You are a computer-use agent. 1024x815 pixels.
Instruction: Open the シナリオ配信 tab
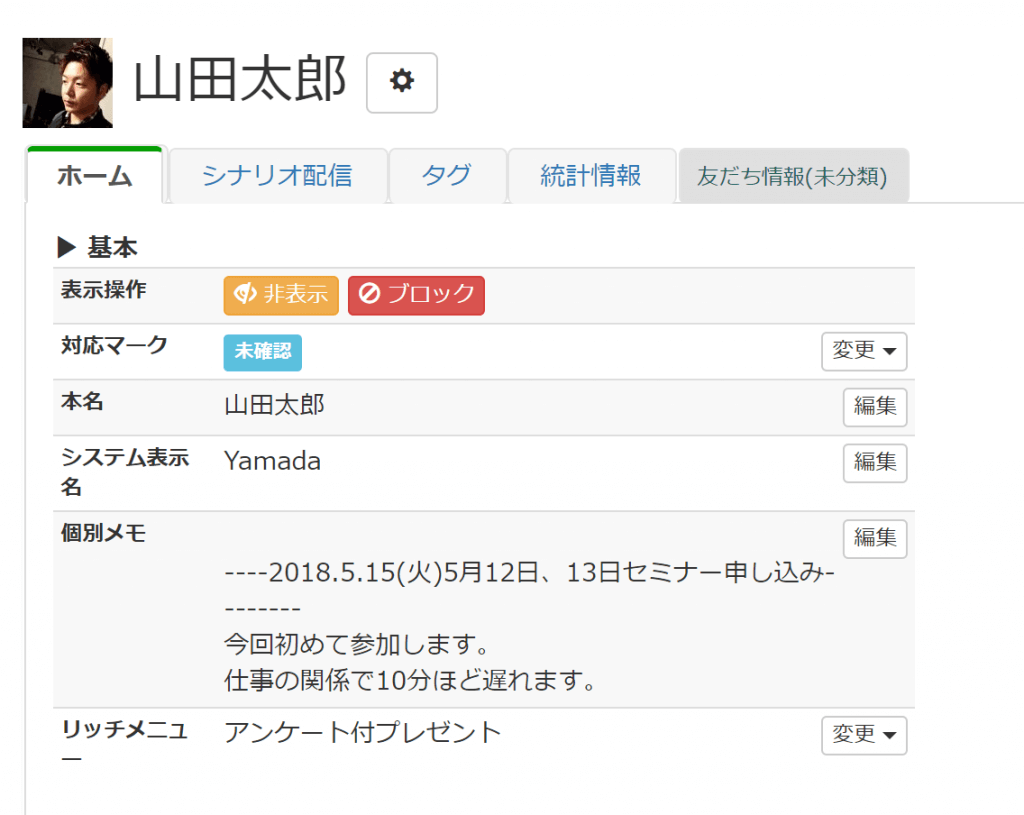click(x=277, y=177)
